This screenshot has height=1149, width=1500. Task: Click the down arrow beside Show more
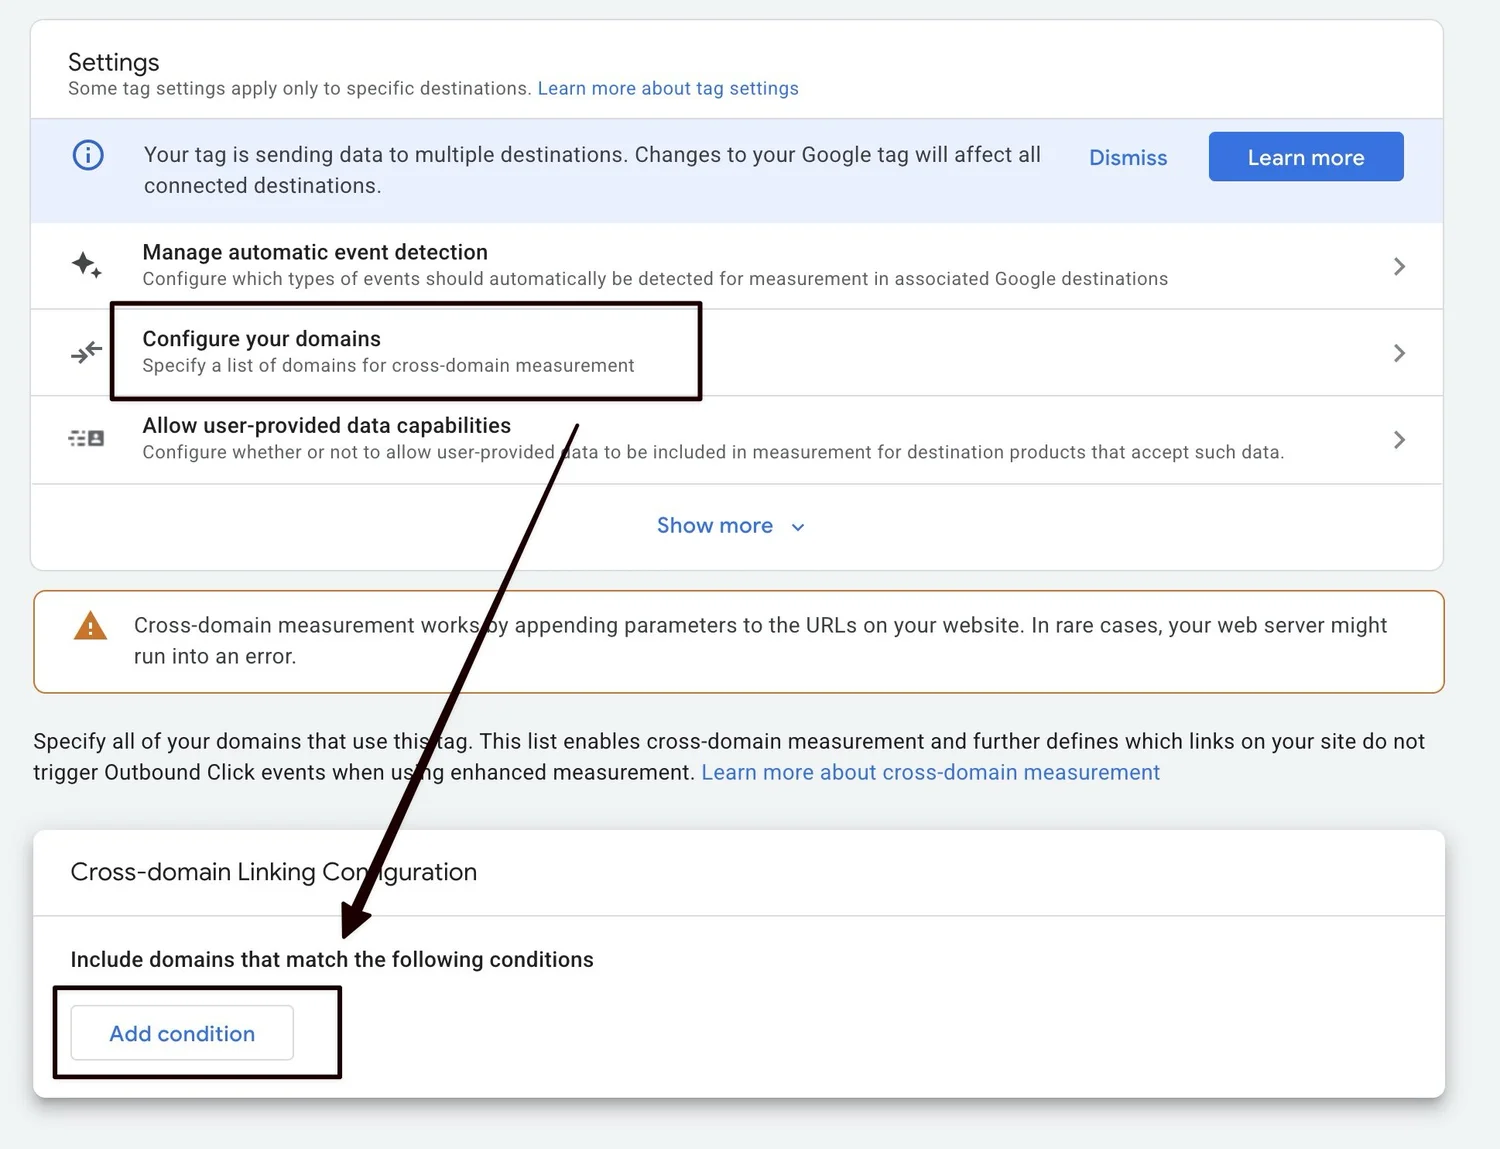[798, 527]
